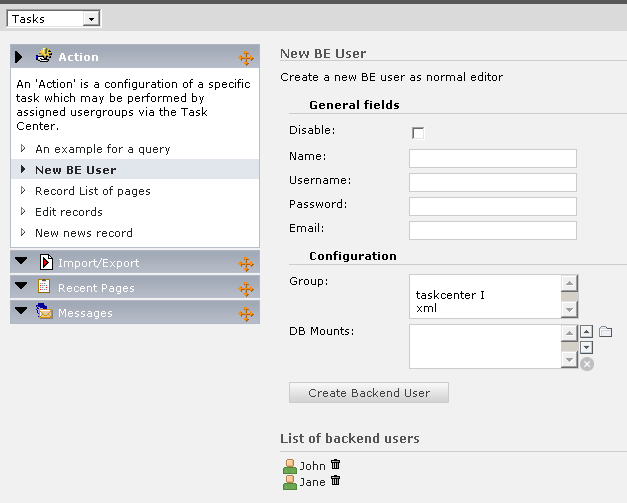The image size is (627, 503).
Task: Select 'New news record' action
Action: [x=83, y=233]
